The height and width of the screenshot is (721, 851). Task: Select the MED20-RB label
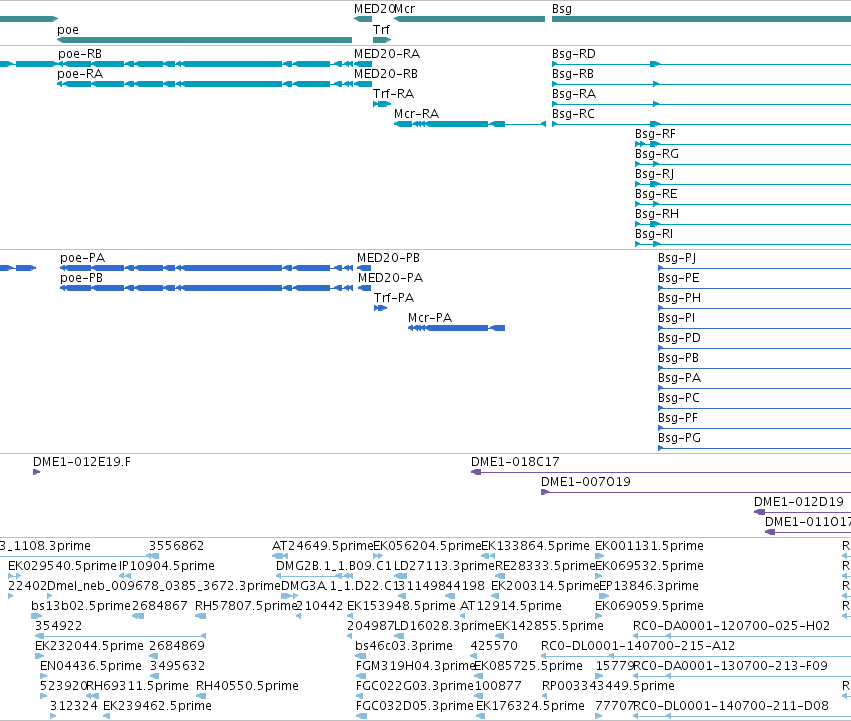pos(386,74)
